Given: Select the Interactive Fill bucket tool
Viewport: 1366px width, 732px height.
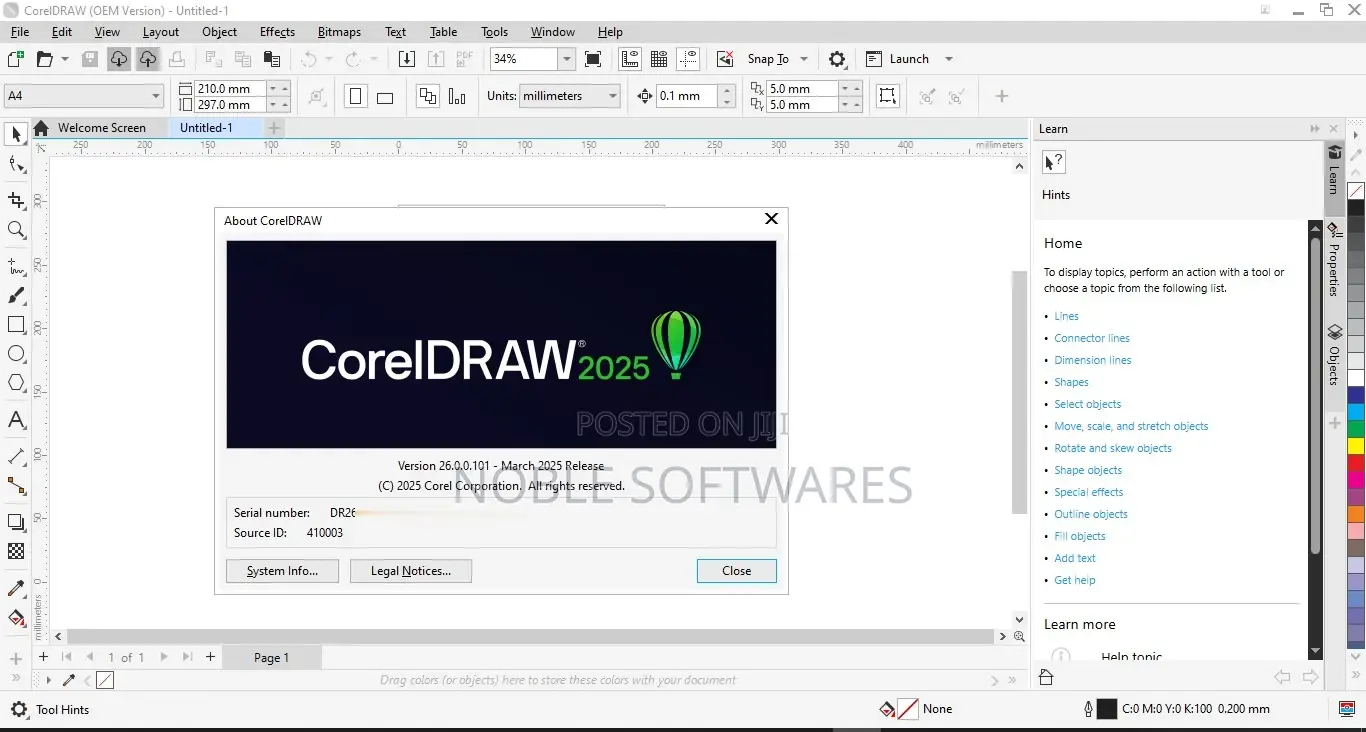Looking at the screenshot, I should [16, 617].
